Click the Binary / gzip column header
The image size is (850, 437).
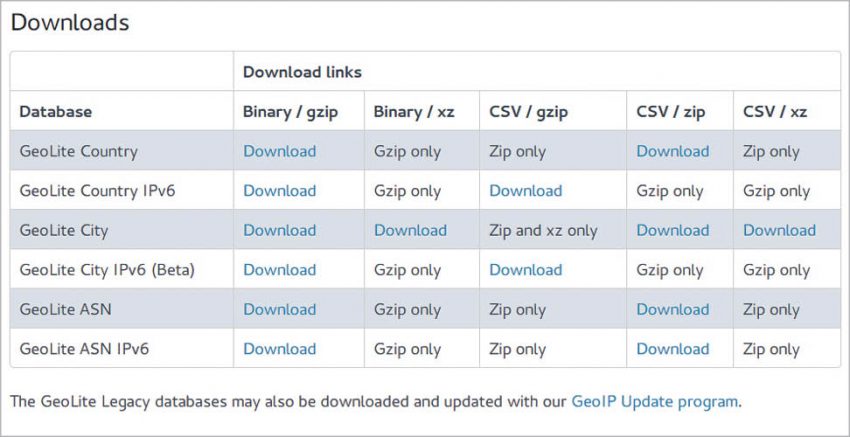[x=290, y=112]
